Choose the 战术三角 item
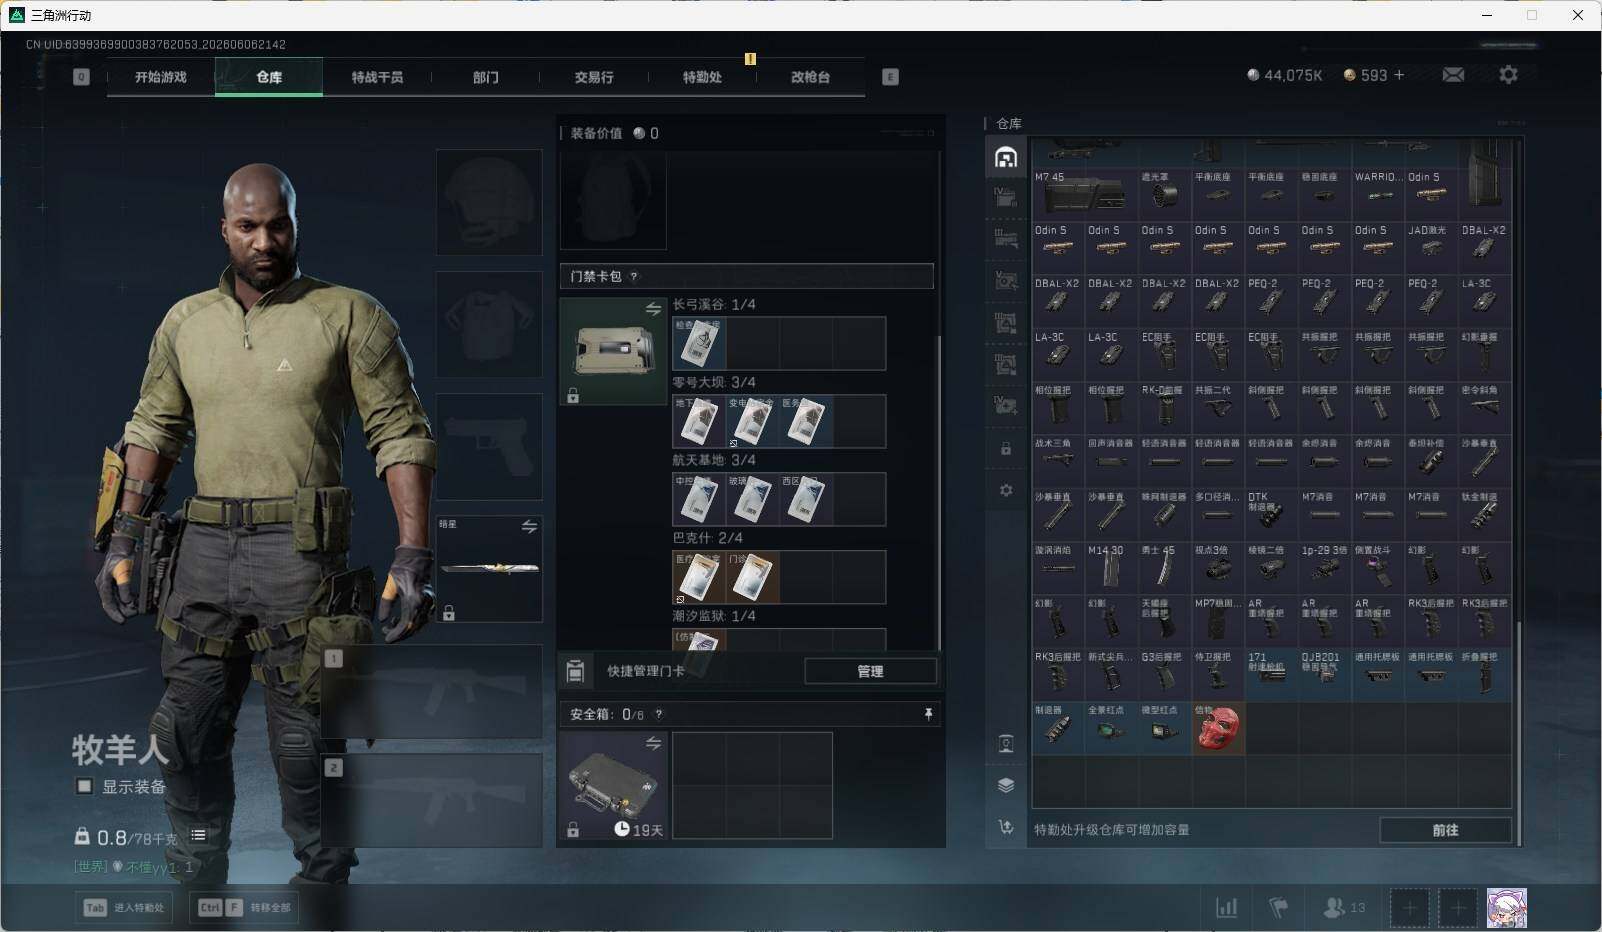Viewport: 1602px width, 932px height. pos(1058,462)
